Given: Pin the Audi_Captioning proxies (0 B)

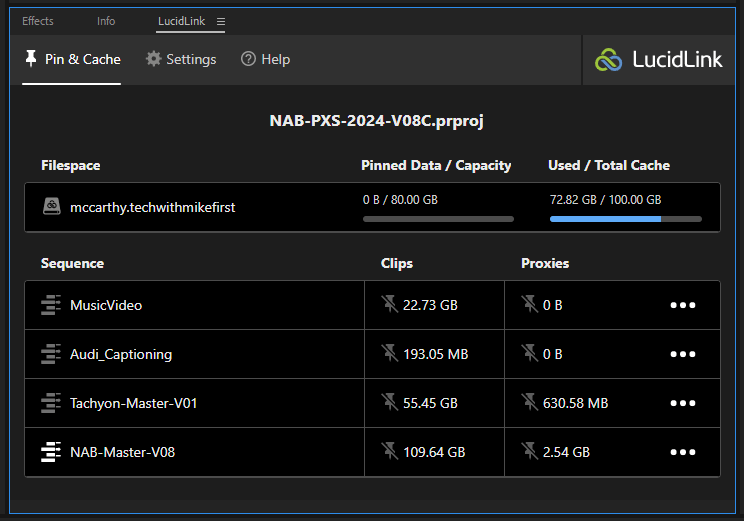Looking at the screenshot, I should point(529,353).
